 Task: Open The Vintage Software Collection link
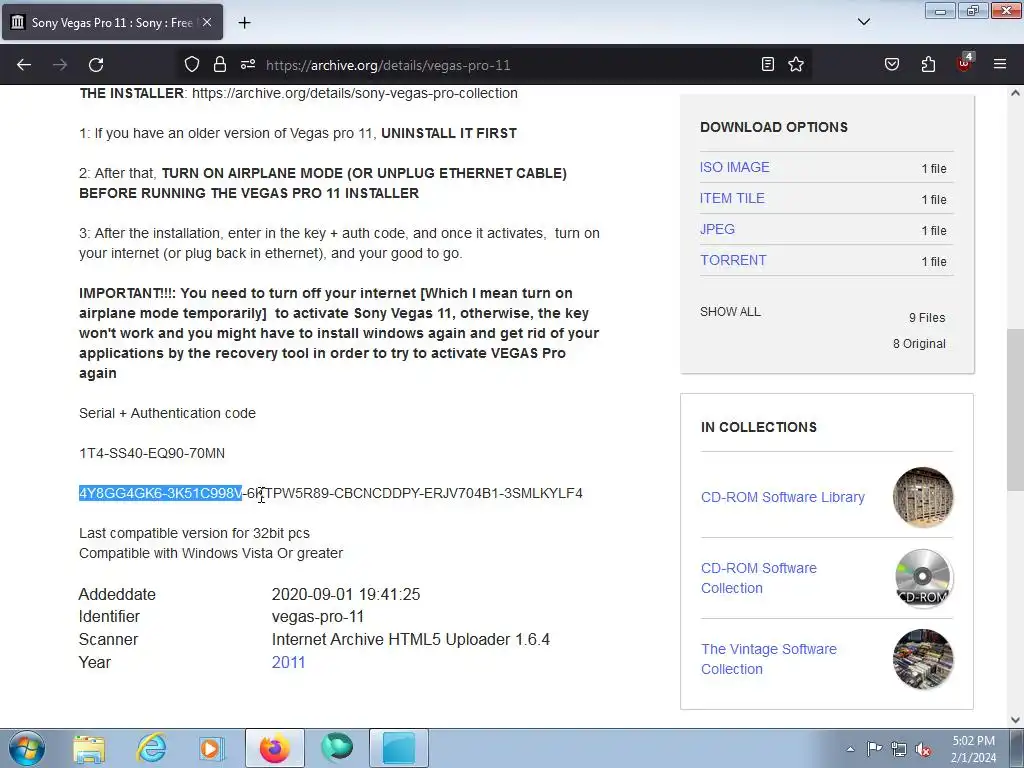click(x=769, y=659)
